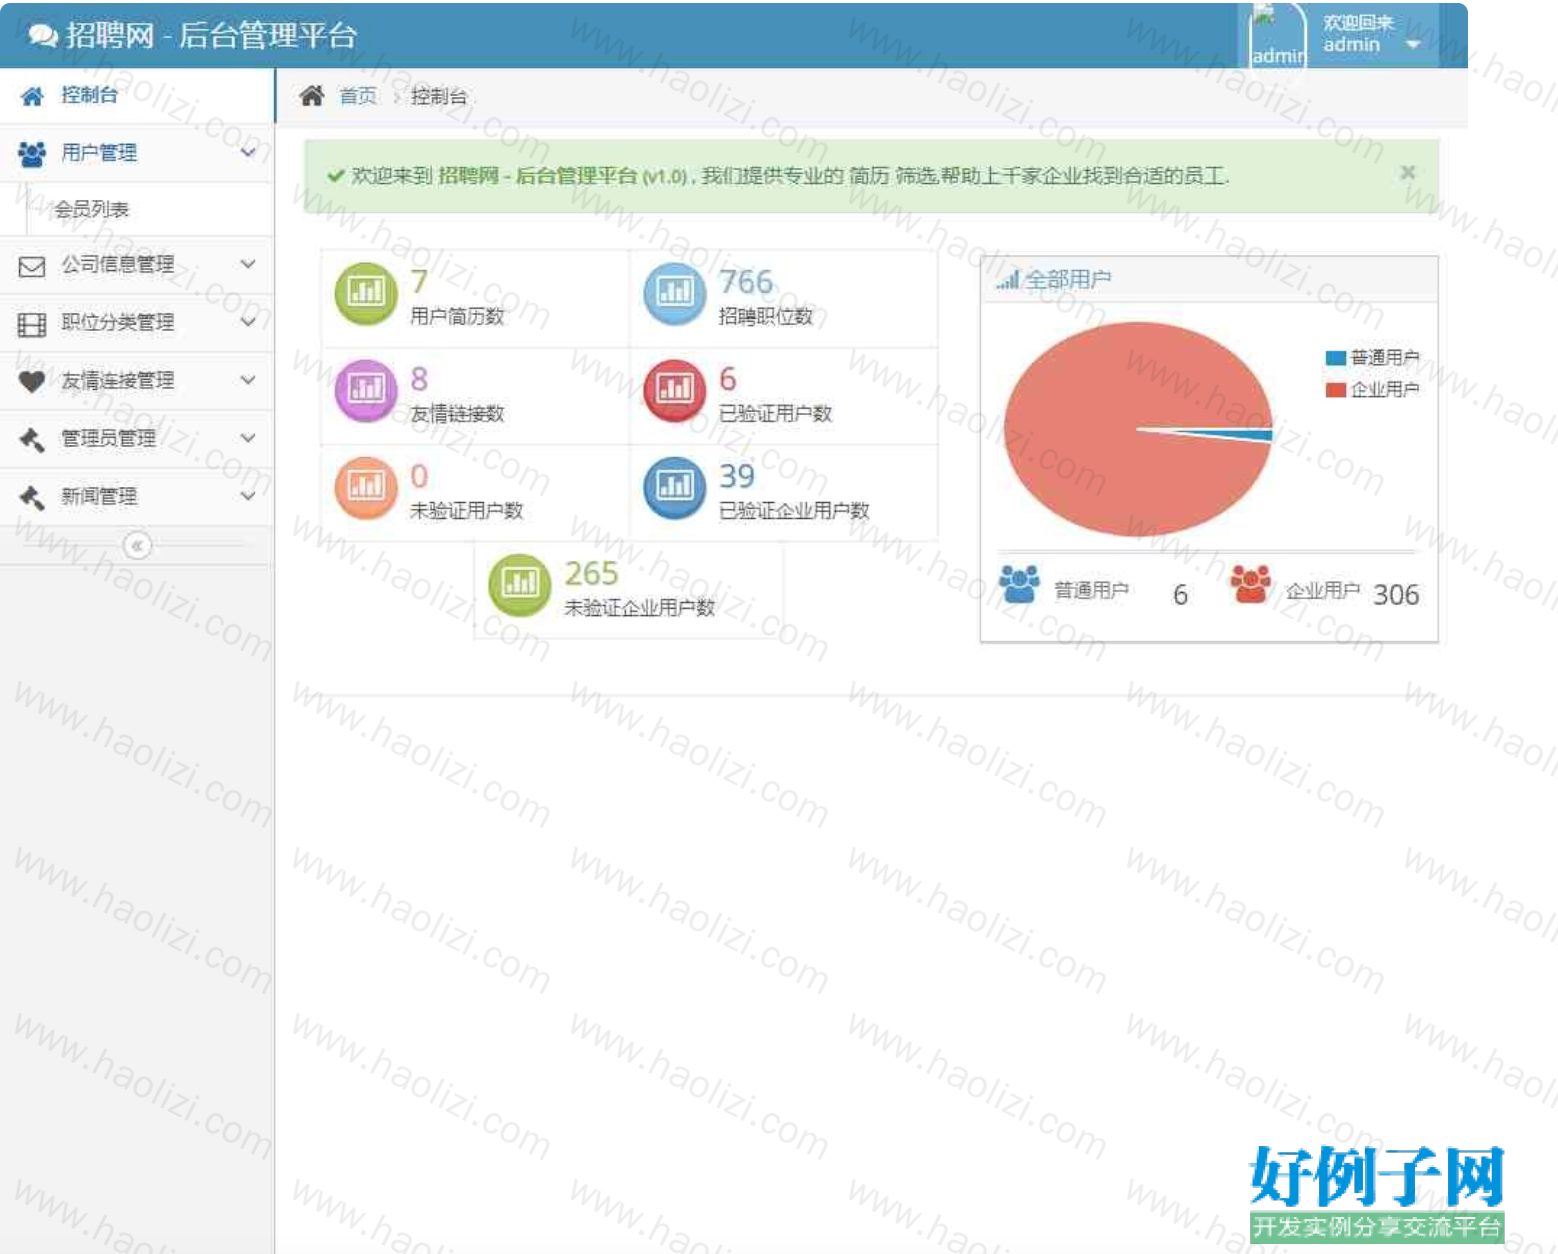Click the 首页 breadcrumb link
The width and height of the screenshot is (1558, 1254).
pyautogui.click(x=358, y=96)
